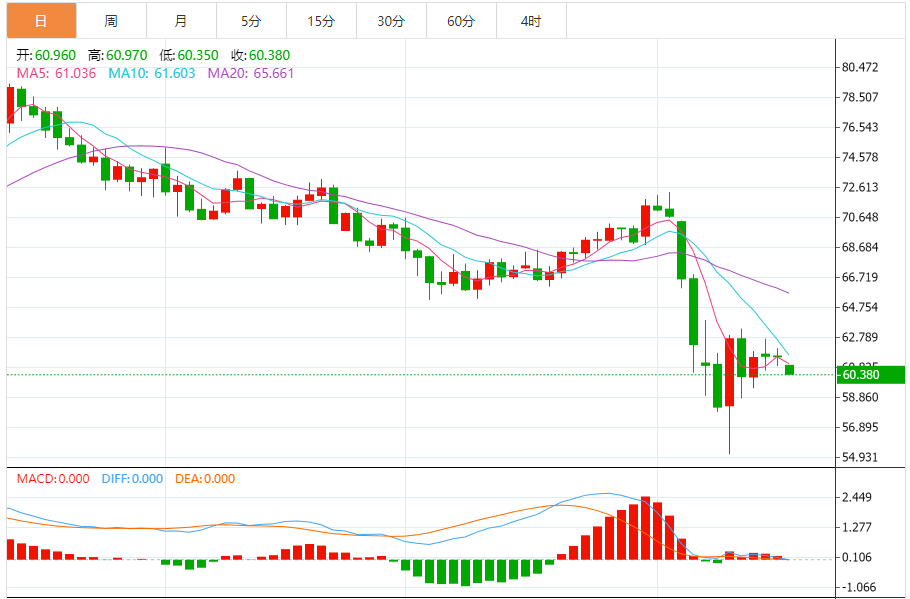Click the MA20: 65.661 legend

point(251,73)
